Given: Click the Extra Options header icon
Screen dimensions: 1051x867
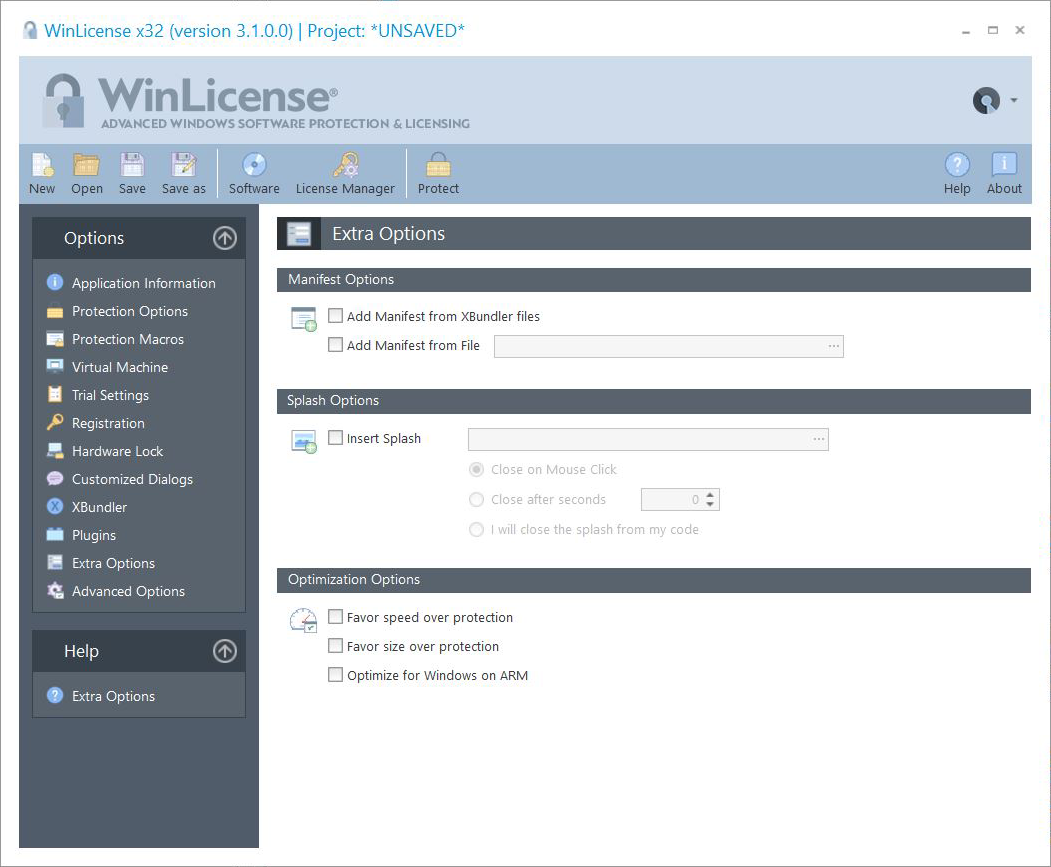Looking at the screenshot, I should [x=299, y=233].
